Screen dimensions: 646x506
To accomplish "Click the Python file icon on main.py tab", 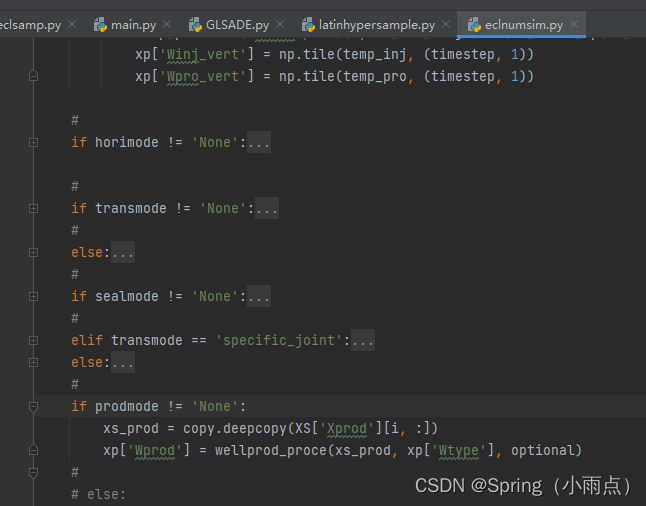I will tap(100, 25).
